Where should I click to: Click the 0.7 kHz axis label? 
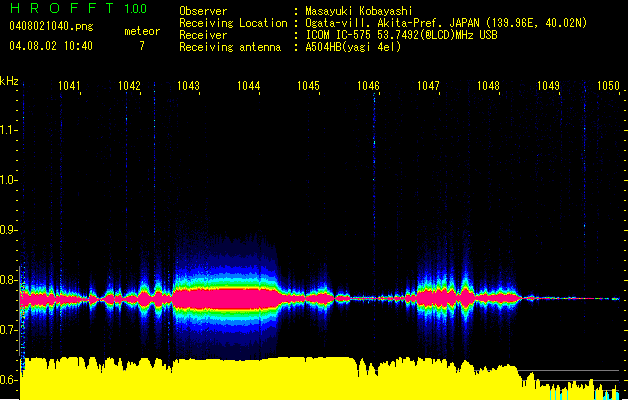pyautogui.click(x=8, y=330)
